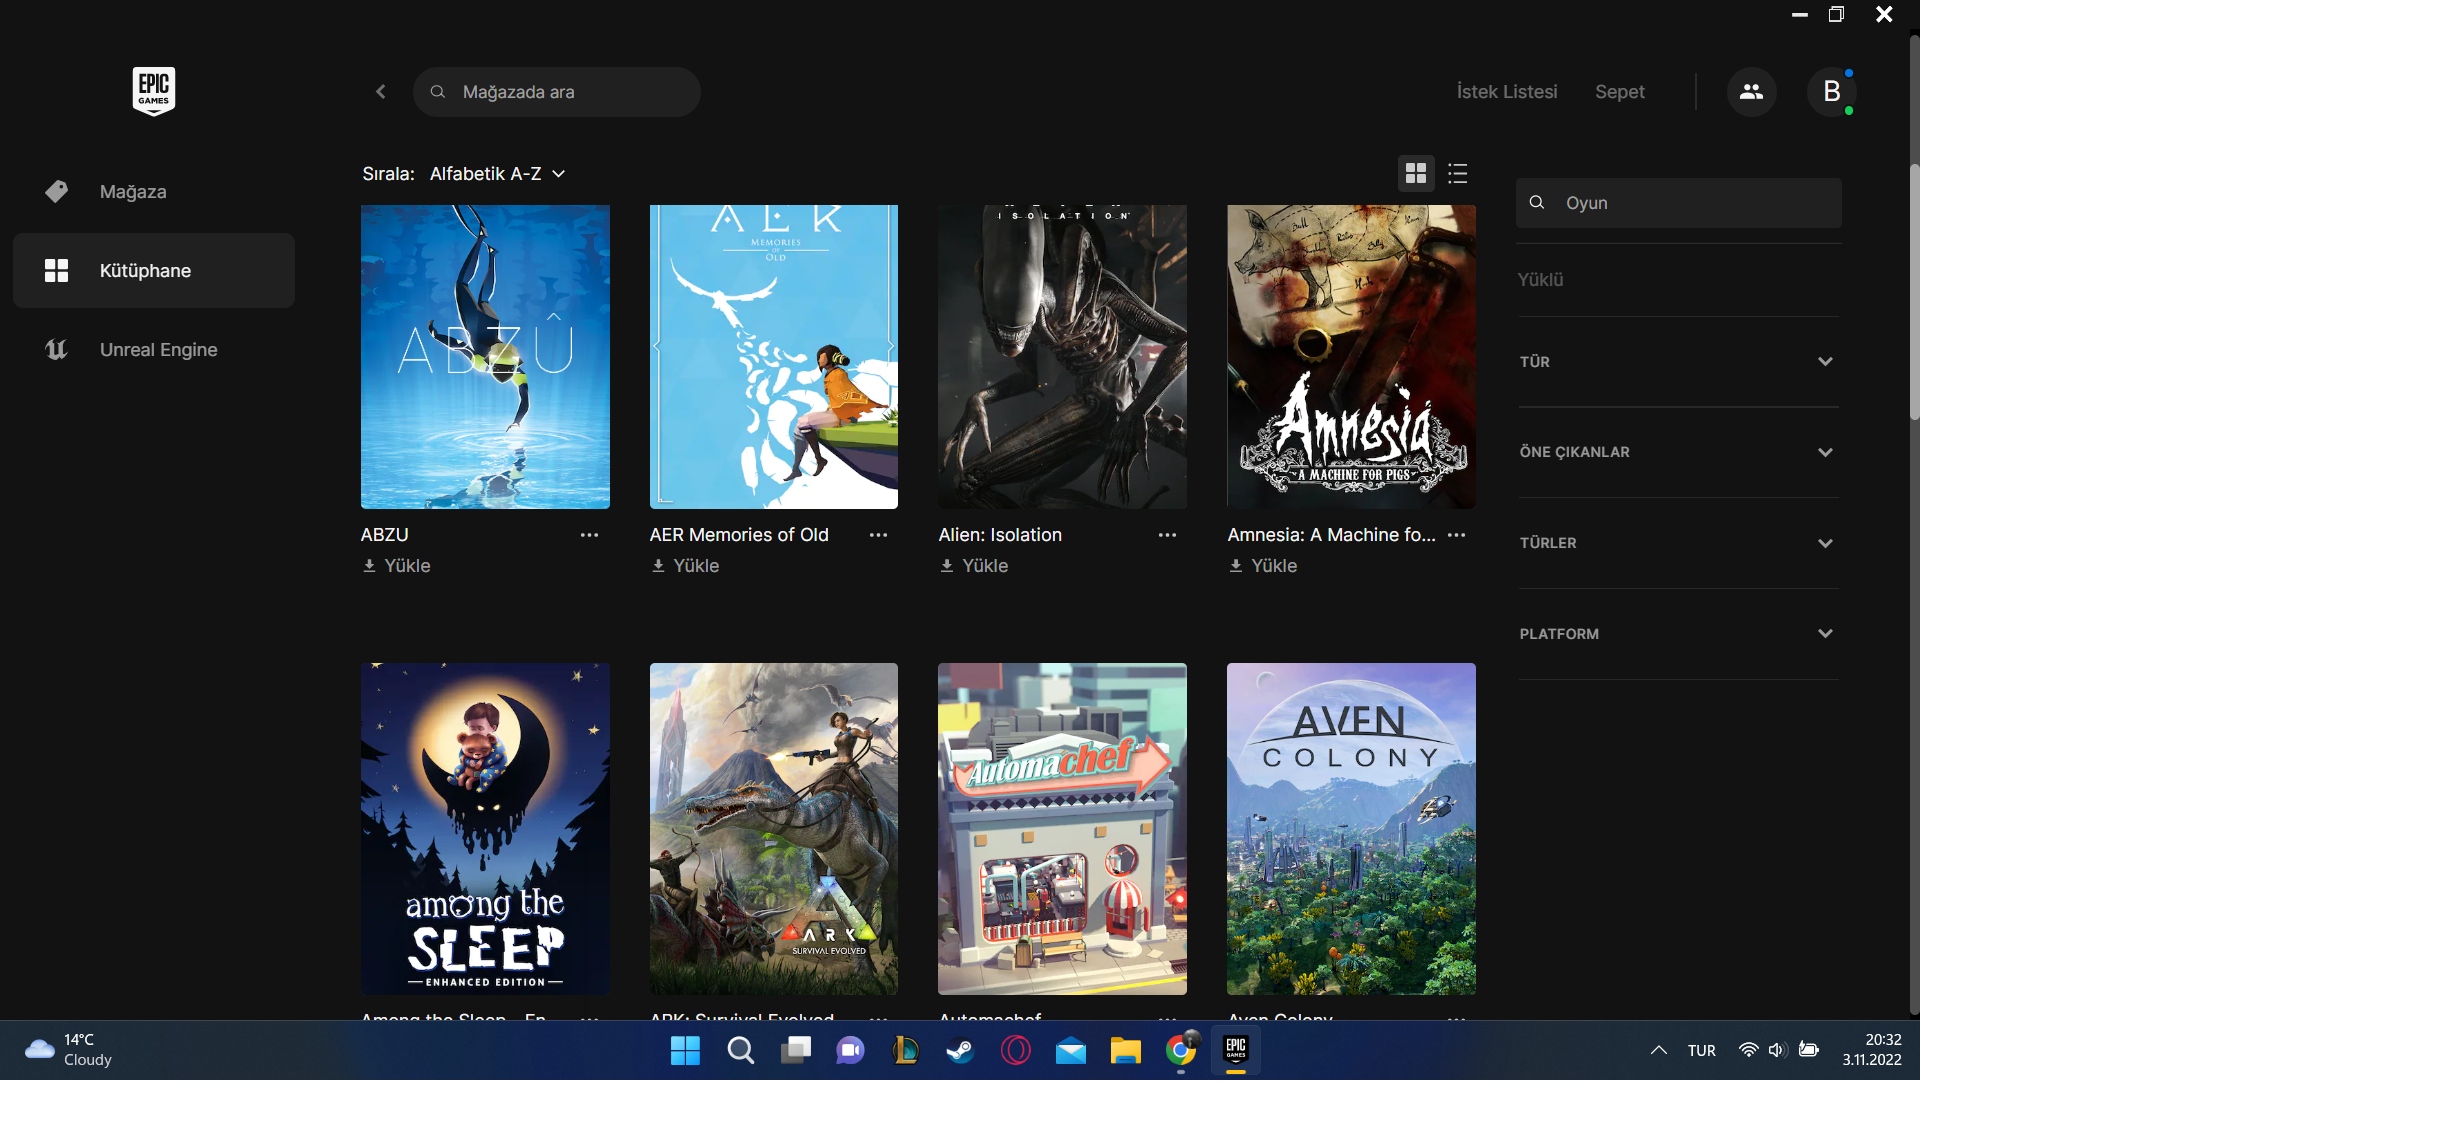Open the Chat app from taskbar
Image resolution: width=2444 pixels, height=1136 pixels.
click(x=851, y=1050)
